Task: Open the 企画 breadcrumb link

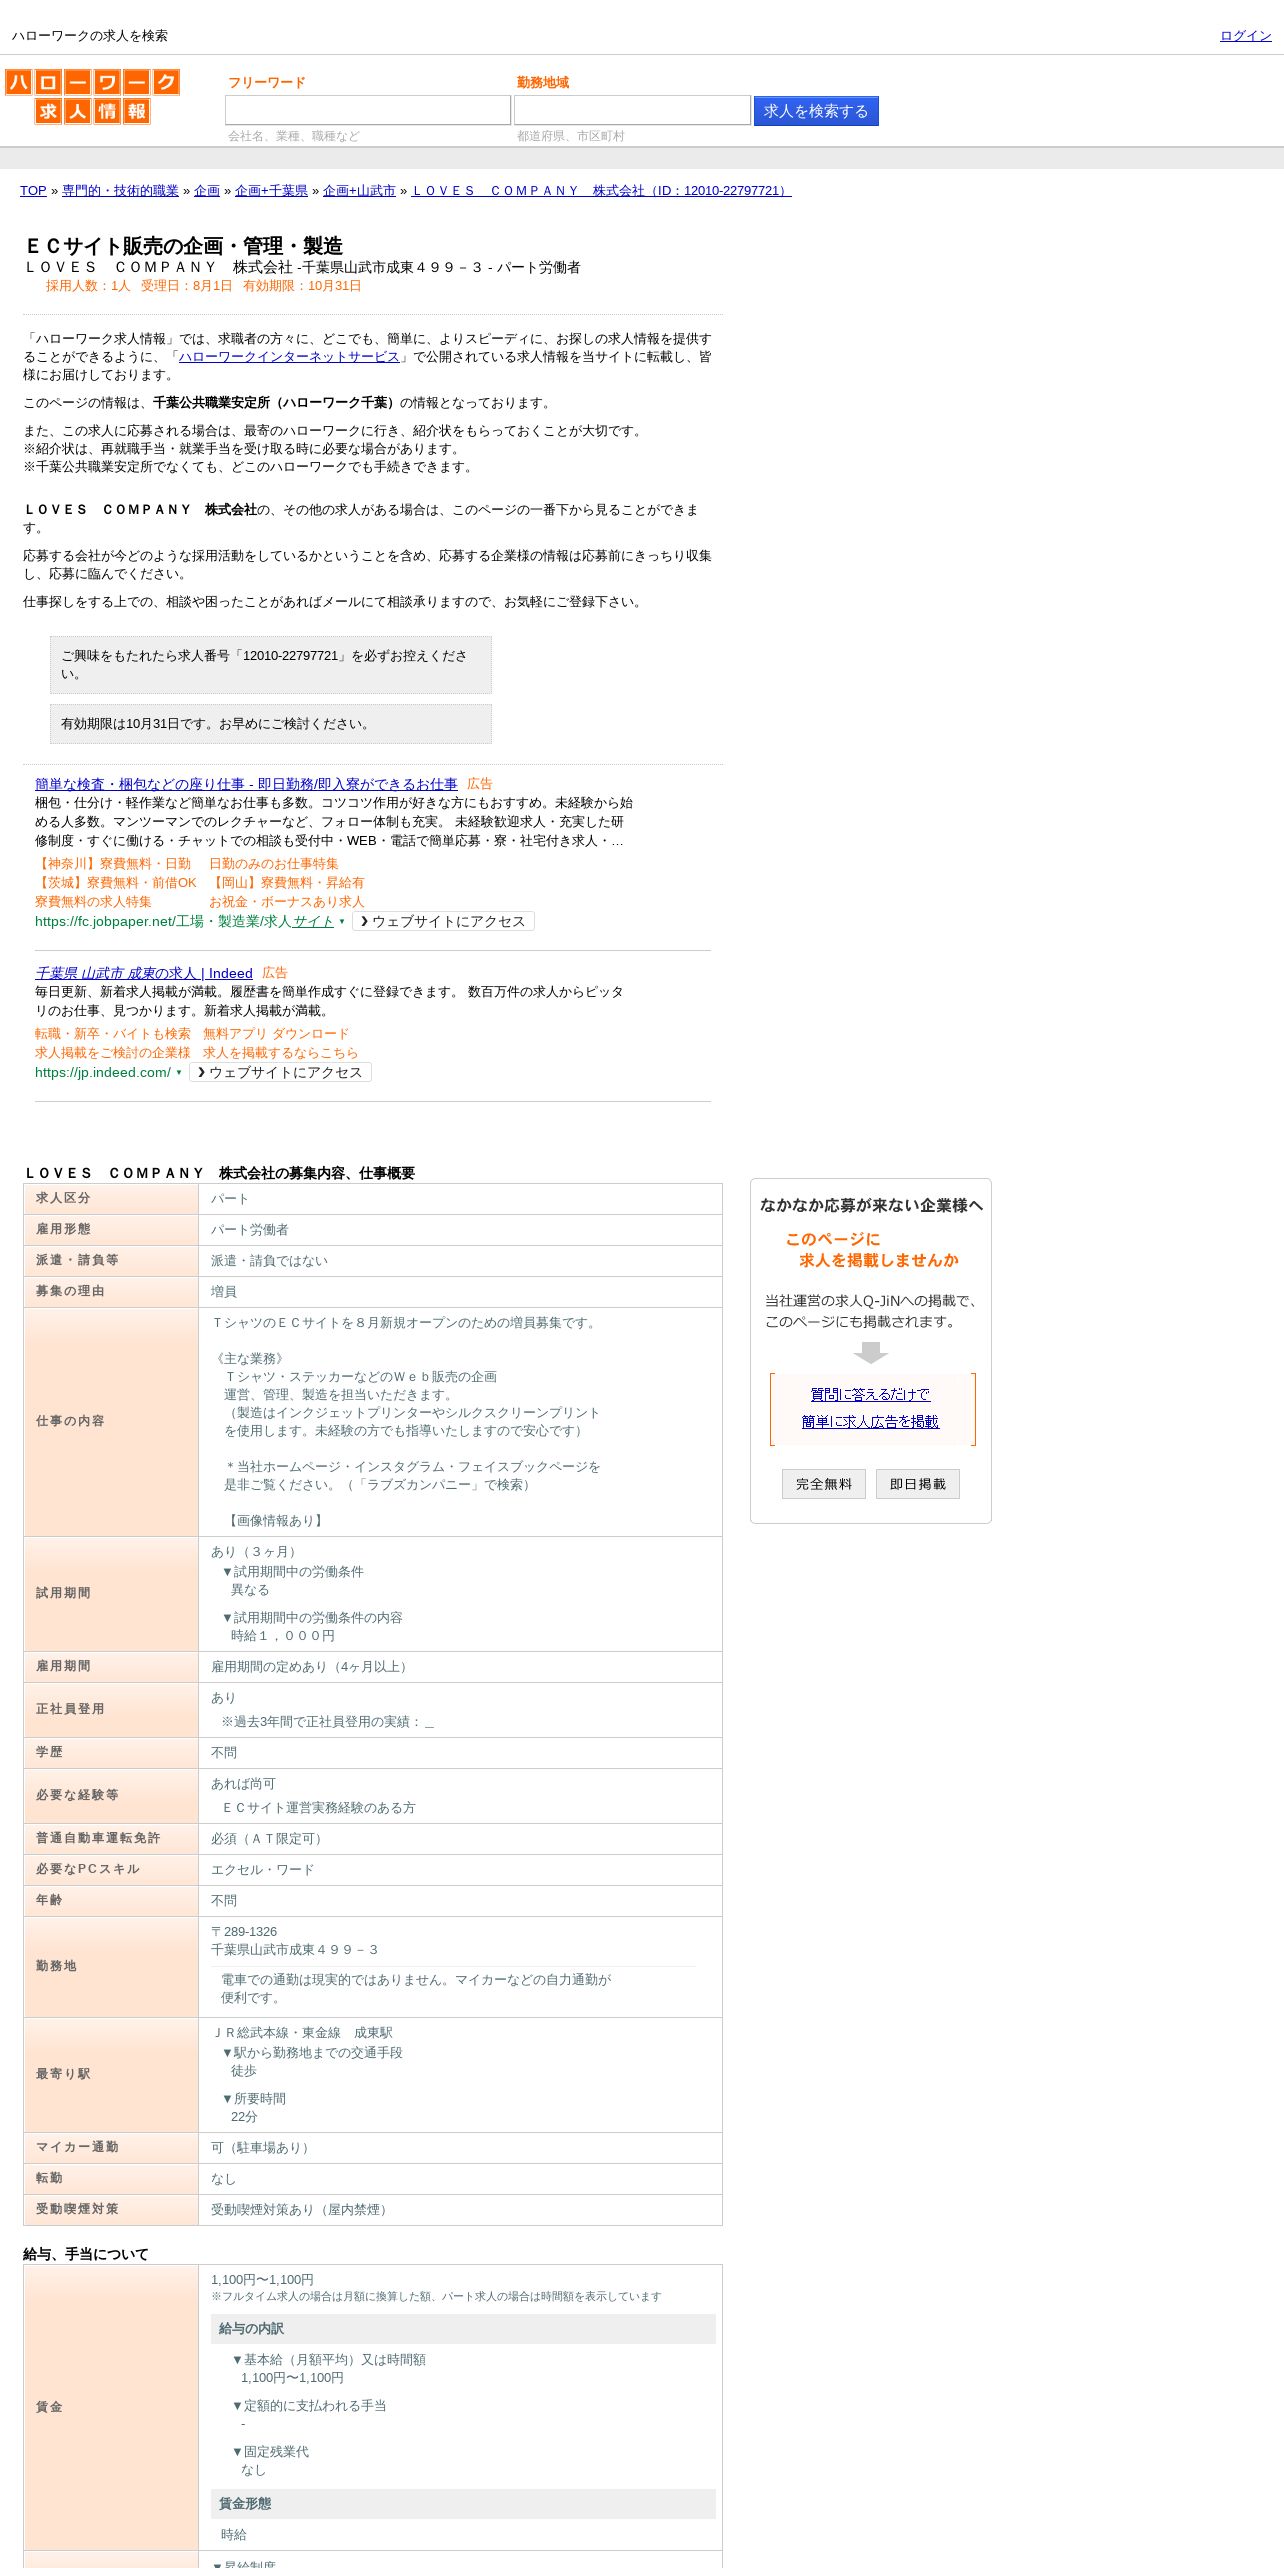Action: (207, 191)
